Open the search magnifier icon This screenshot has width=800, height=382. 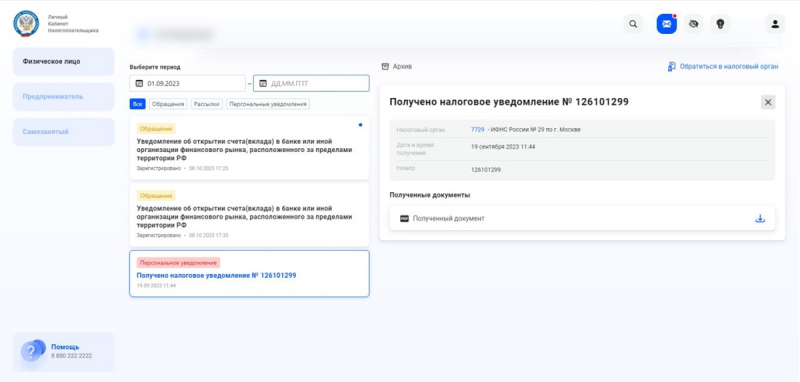[x=633, y=24]
